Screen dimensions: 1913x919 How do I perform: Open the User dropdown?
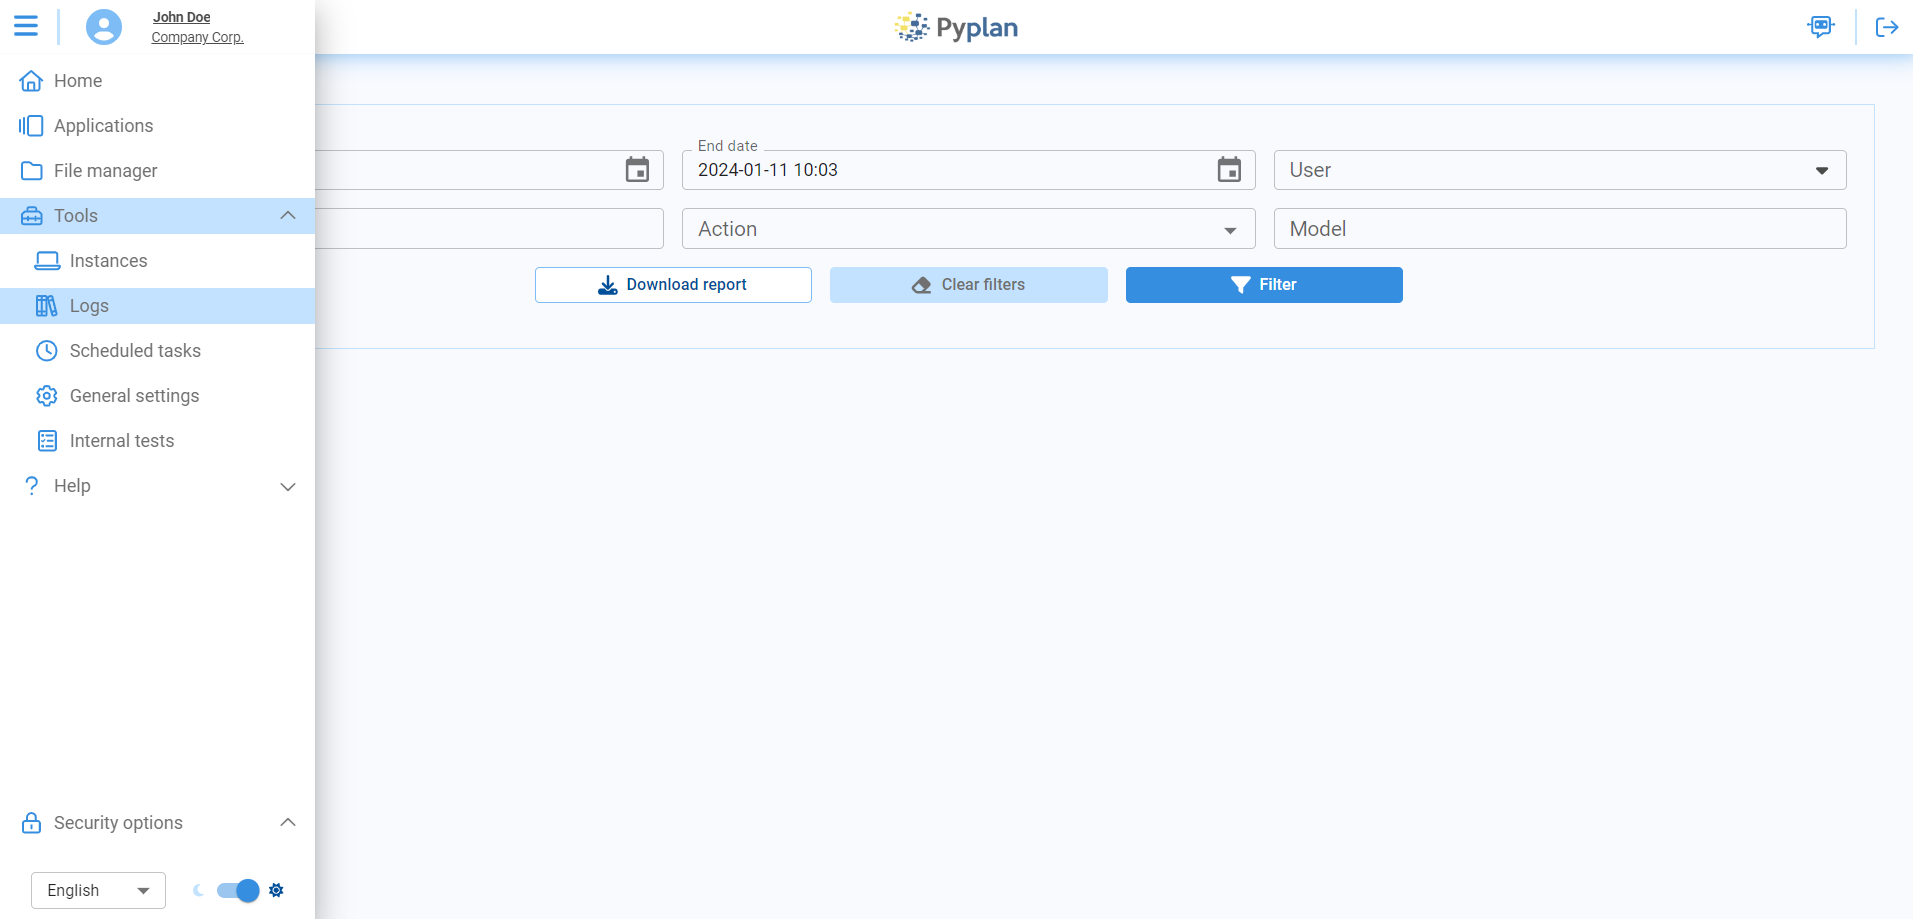[x=1560, y=170]
